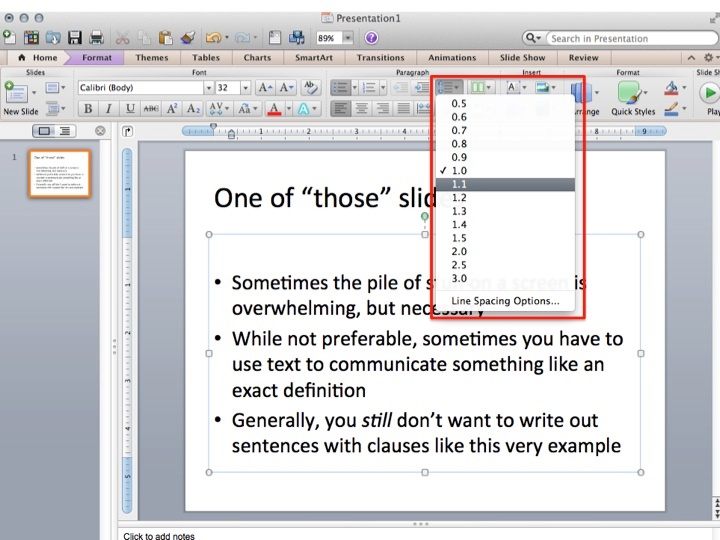Screen dimensions: 720x540
Task: Open the Calibri (Body) font name dropdown
Action: pyautogui.click(x=208, y=88)
